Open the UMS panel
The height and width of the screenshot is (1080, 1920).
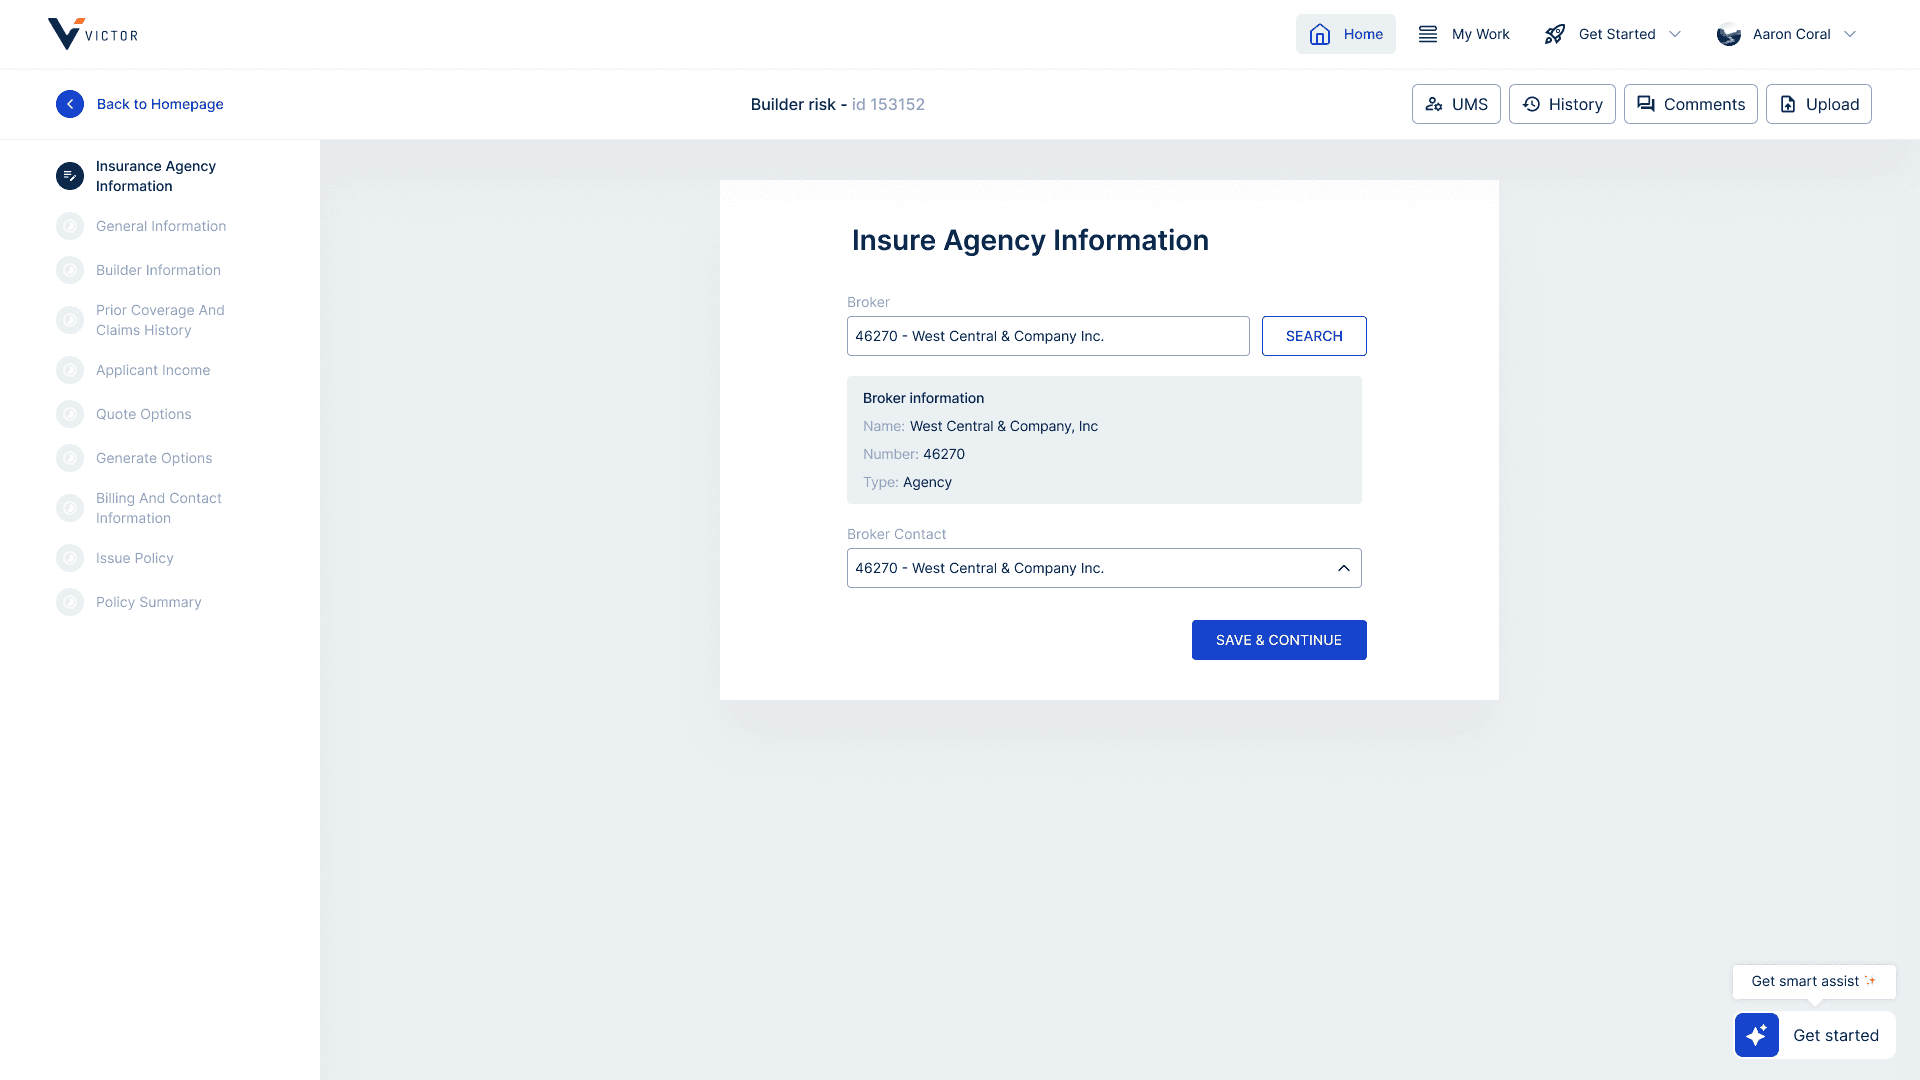1456,104
